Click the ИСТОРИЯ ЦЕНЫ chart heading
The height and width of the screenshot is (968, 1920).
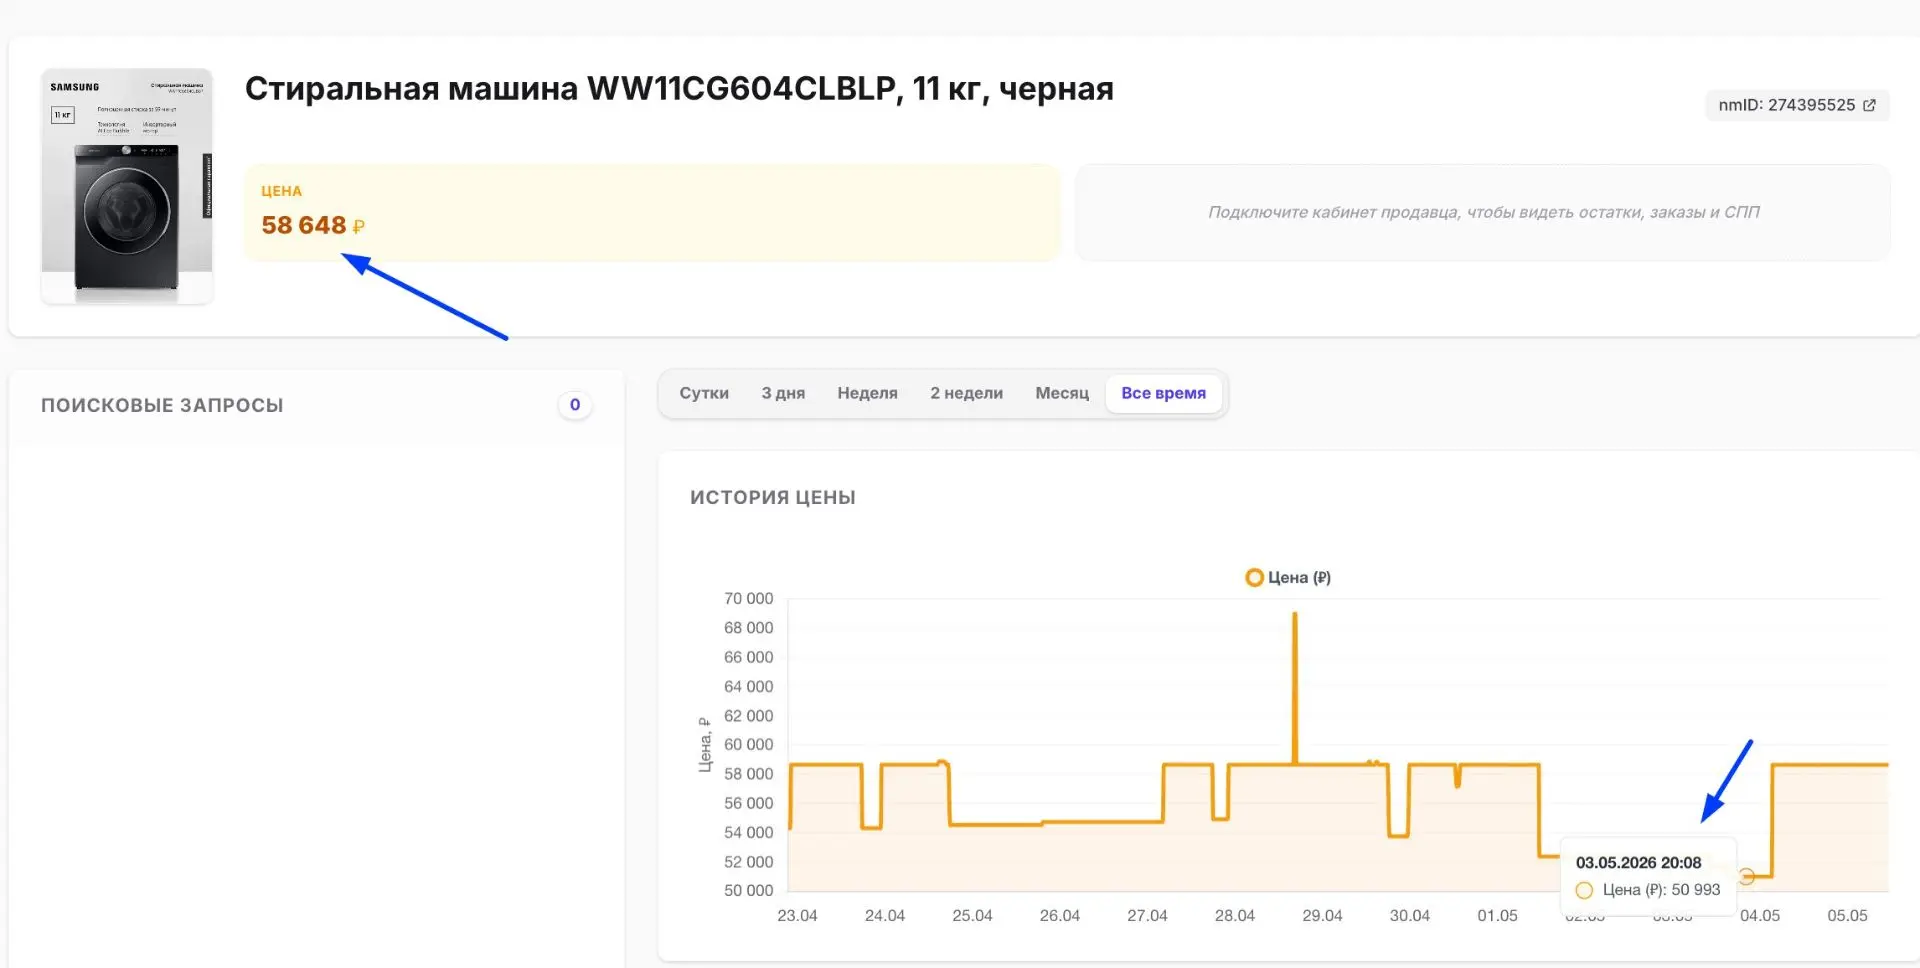[772, 497]
